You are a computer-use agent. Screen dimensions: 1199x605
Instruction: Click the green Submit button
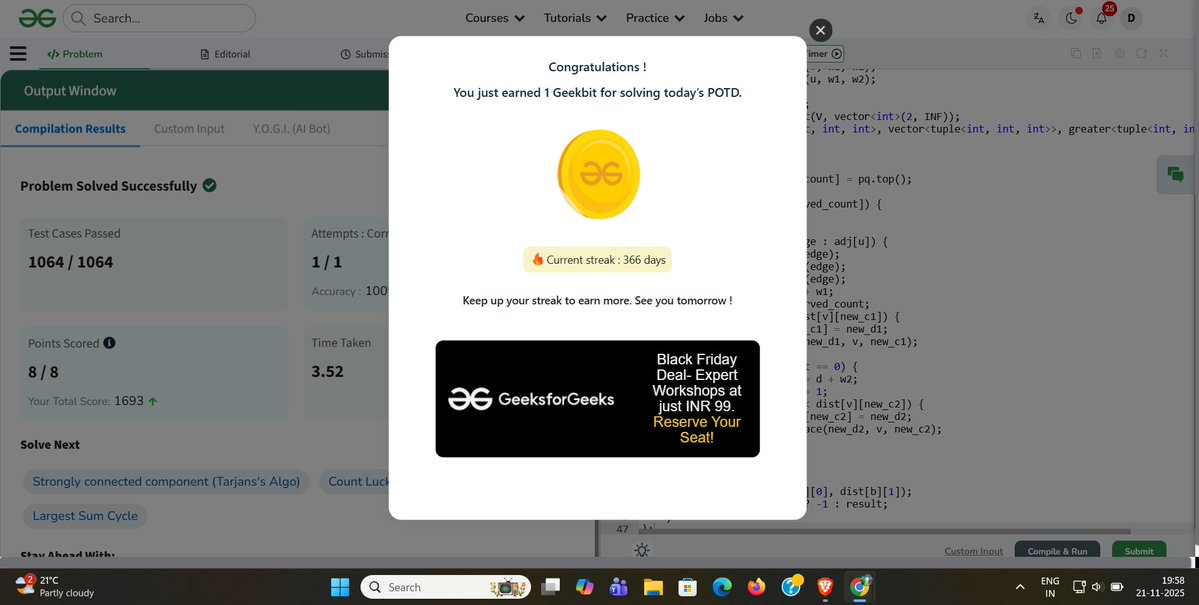pyautogui.click(x=1137, y=550)
